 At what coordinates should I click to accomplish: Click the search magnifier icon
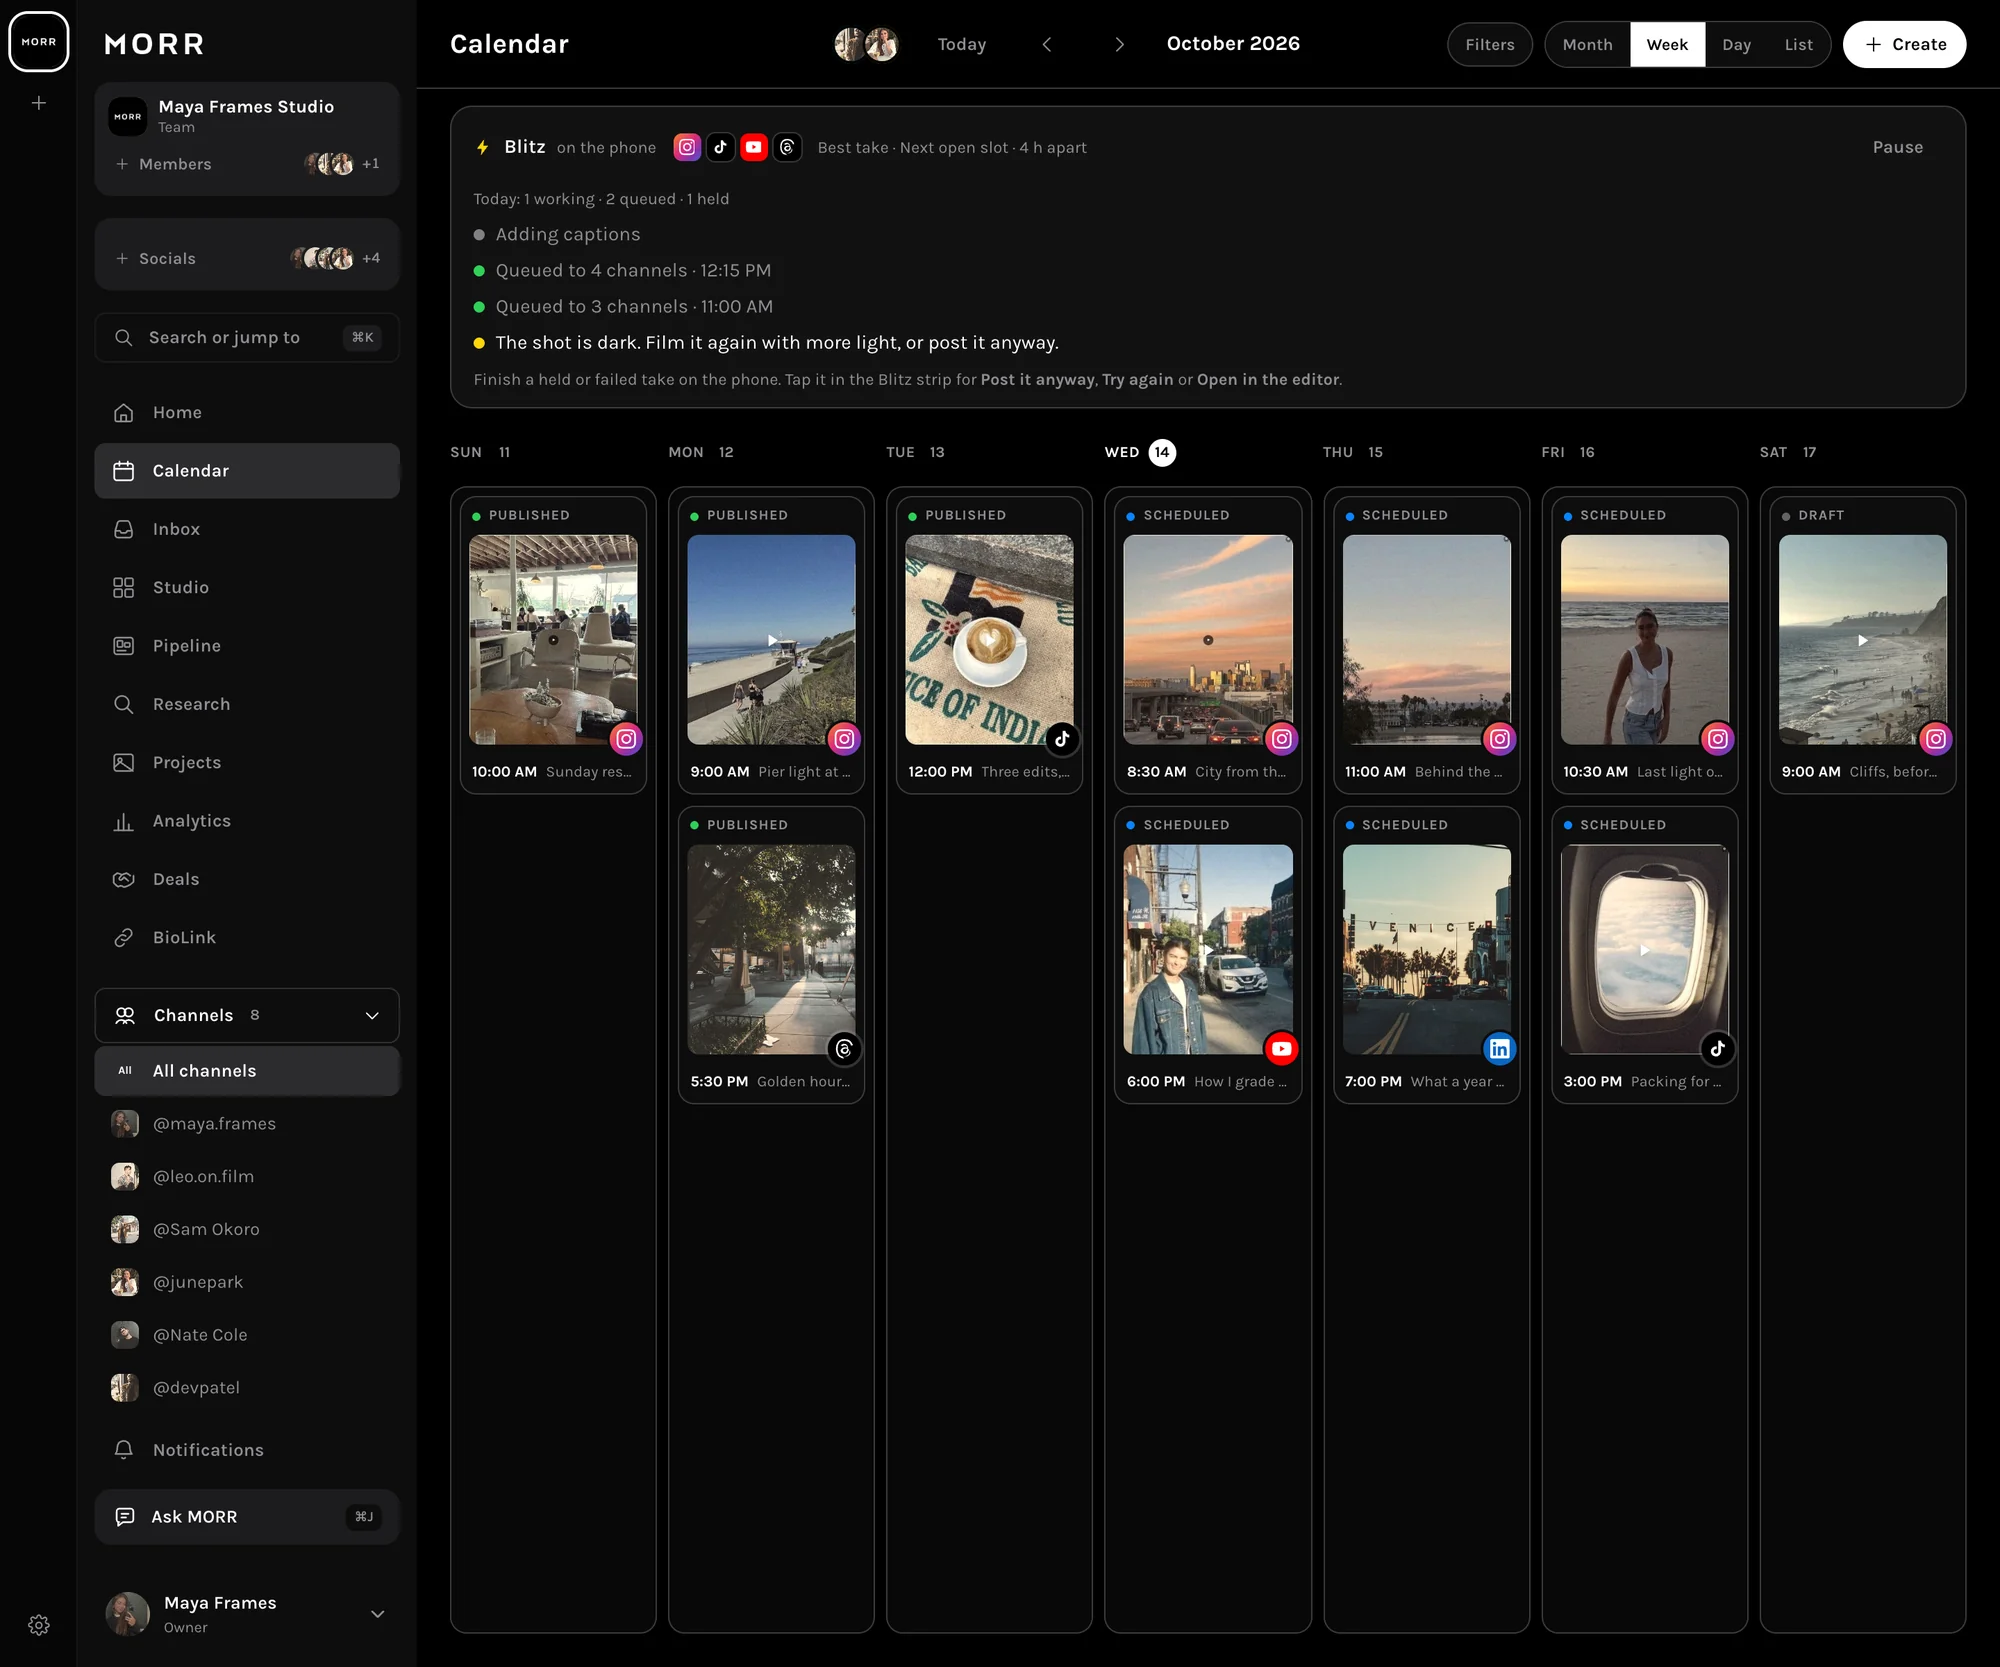tap(124, 338)
